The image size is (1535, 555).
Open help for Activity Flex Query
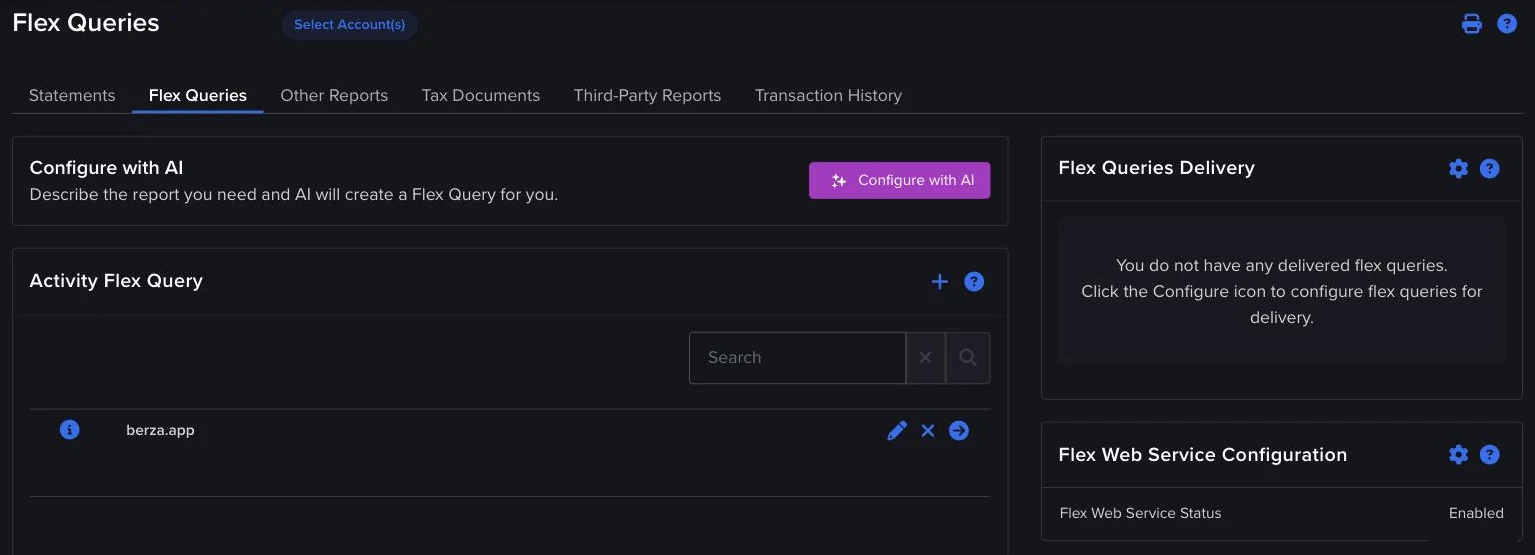tap(974, 282)
